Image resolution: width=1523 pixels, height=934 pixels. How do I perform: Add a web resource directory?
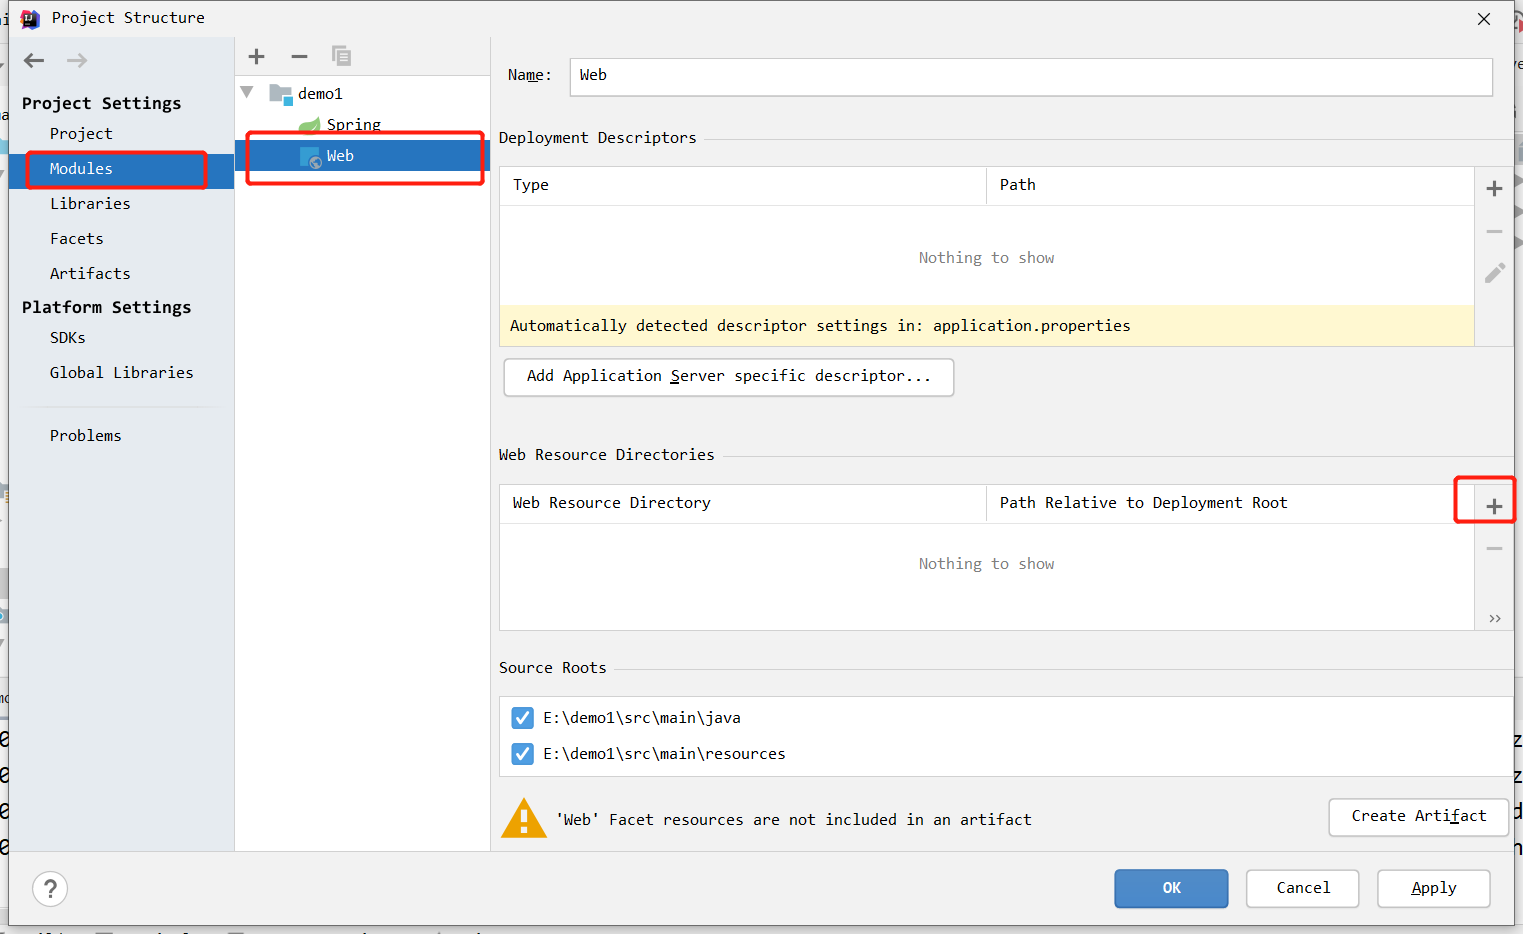1494,507
